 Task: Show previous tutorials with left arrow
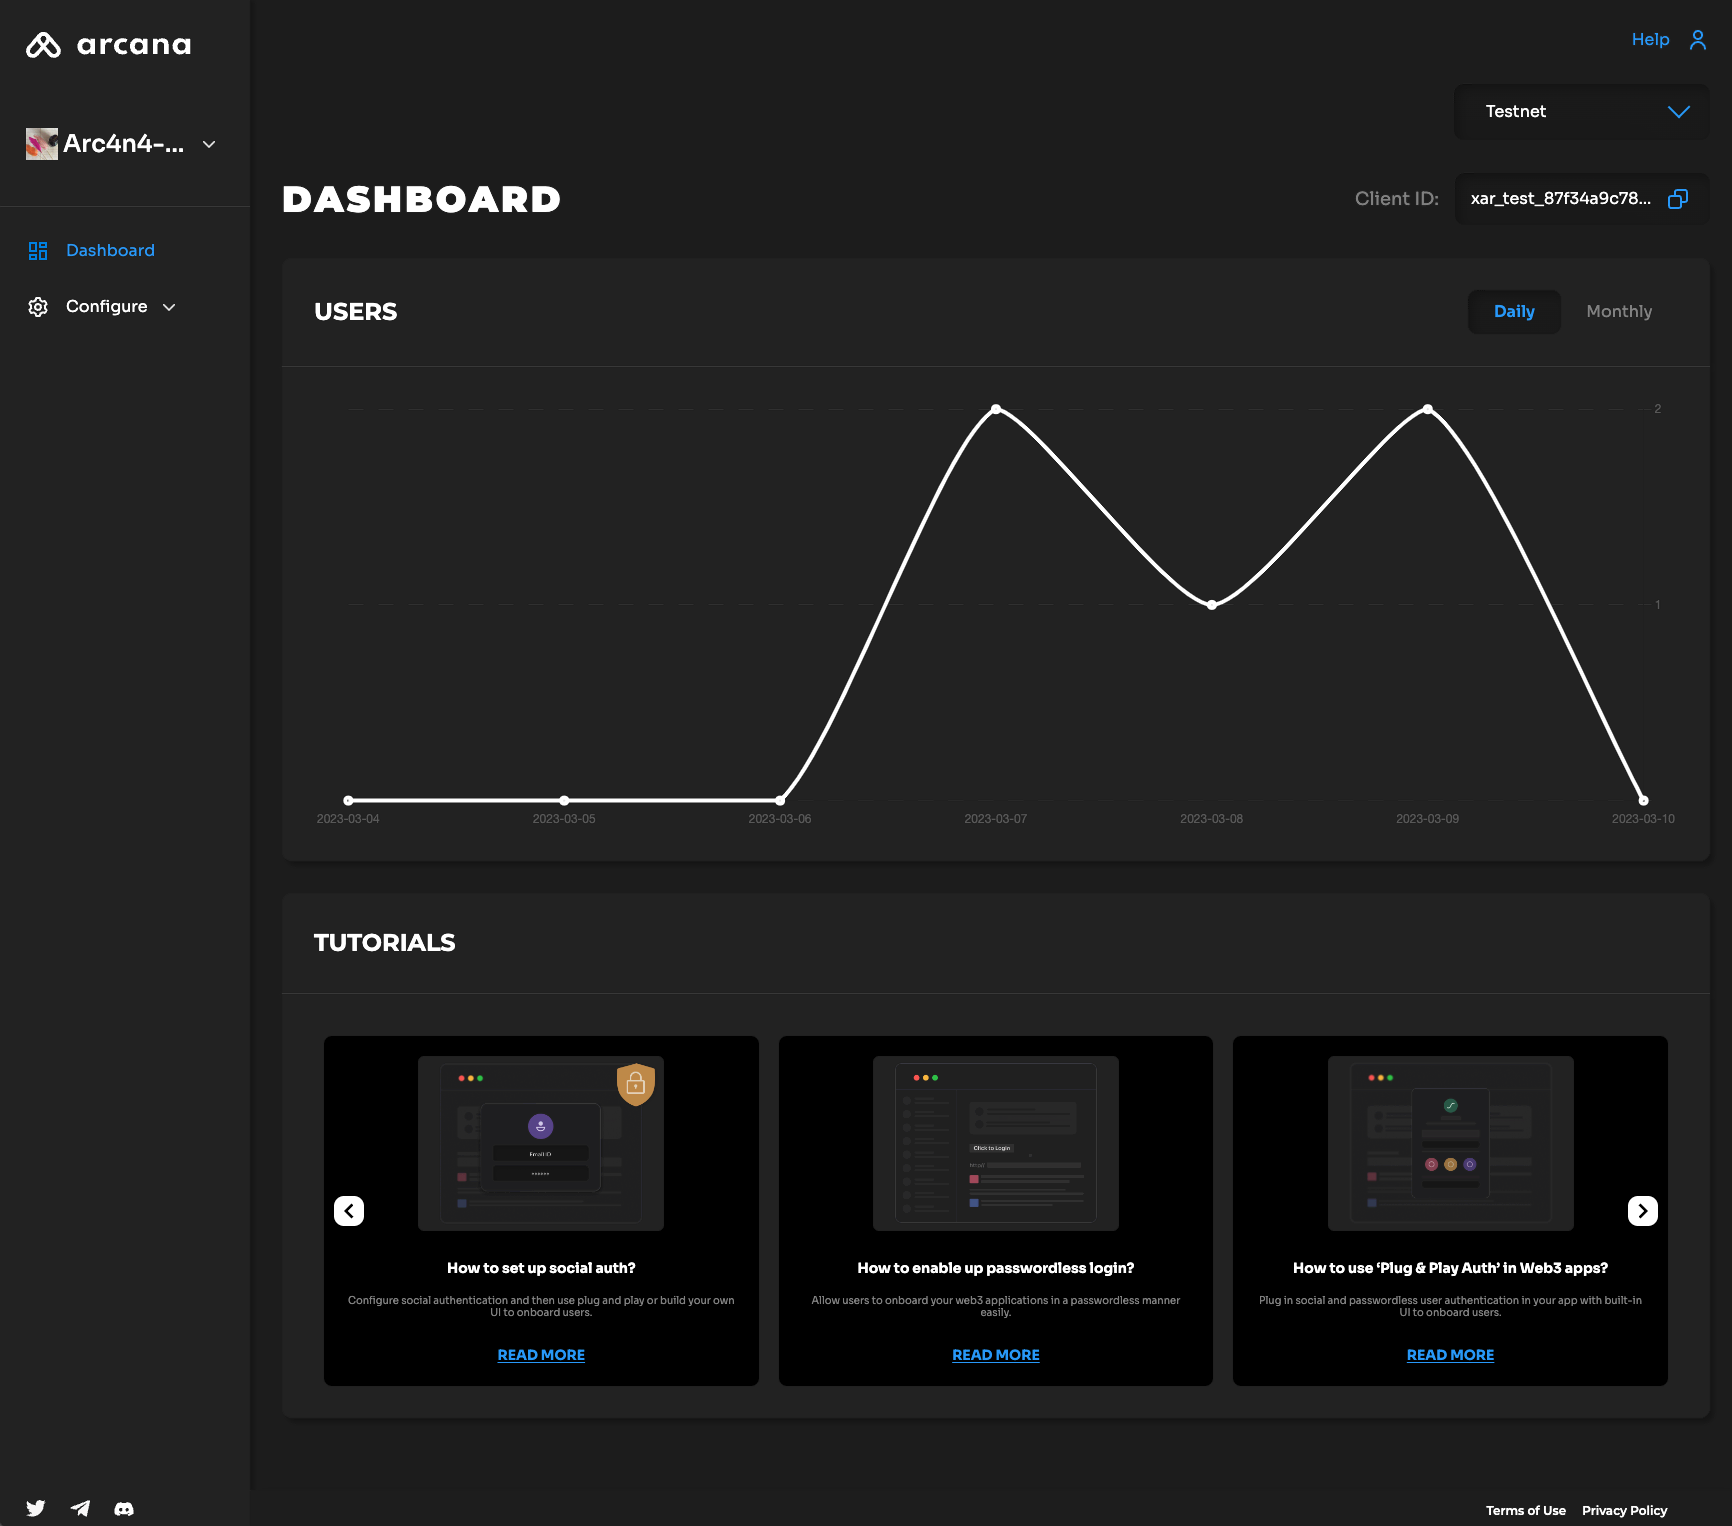point(349,1211)
